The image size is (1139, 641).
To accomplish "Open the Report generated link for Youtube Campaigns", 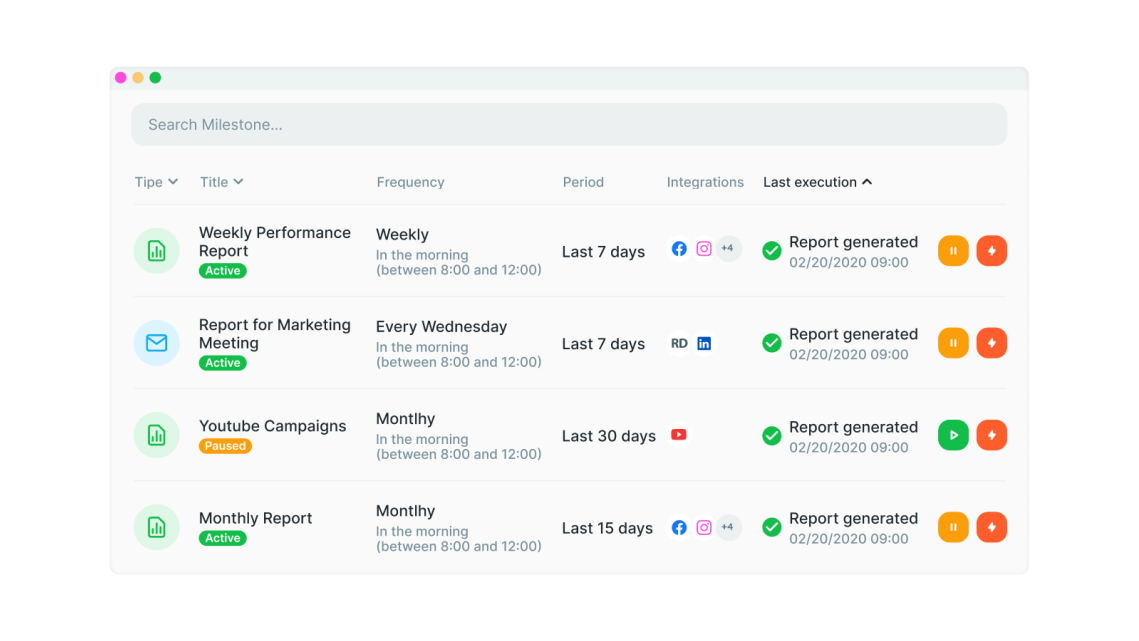I will tap(853, 427).
